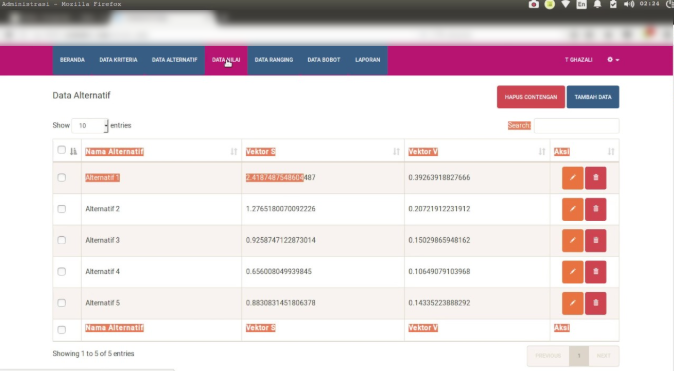674x371 pixels.
Task: Click the Tambah Data button
Action: (x=593, y=97)
